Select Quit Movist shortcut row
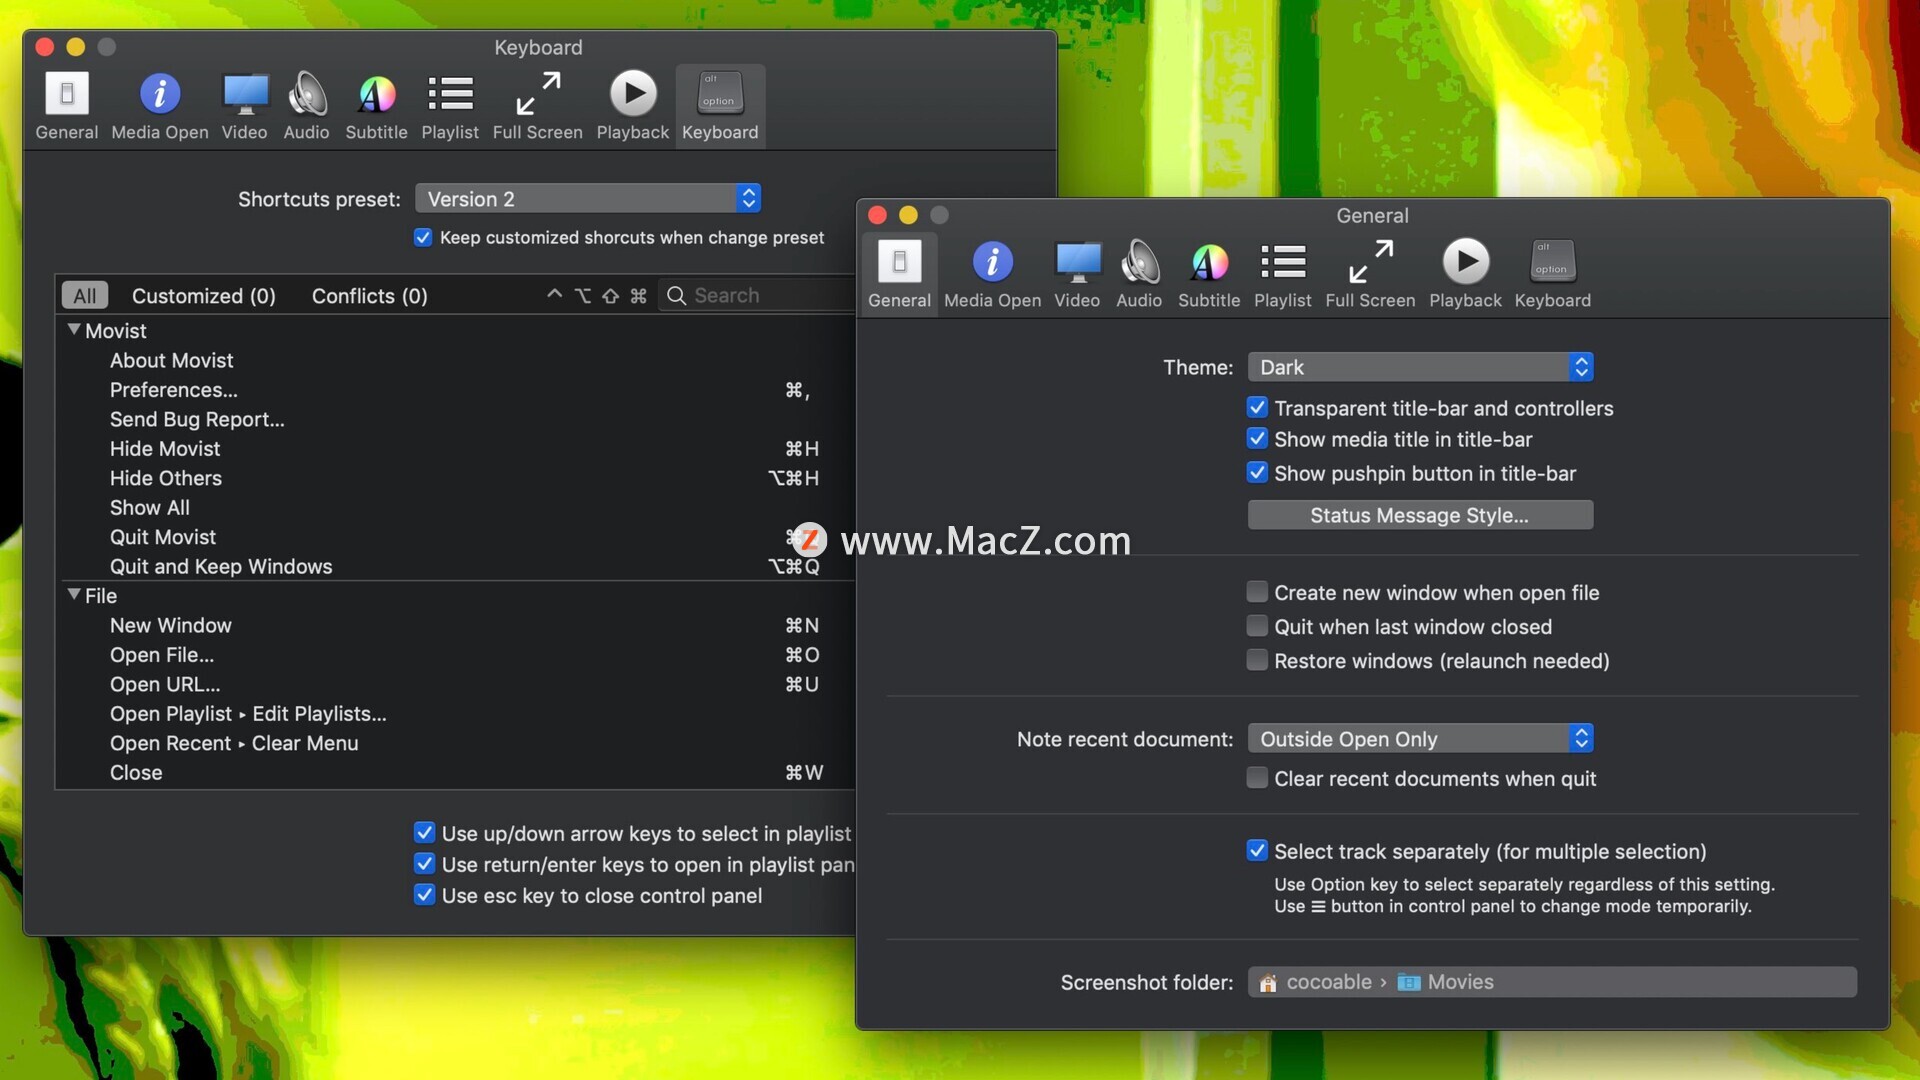 tap(455, 537)
